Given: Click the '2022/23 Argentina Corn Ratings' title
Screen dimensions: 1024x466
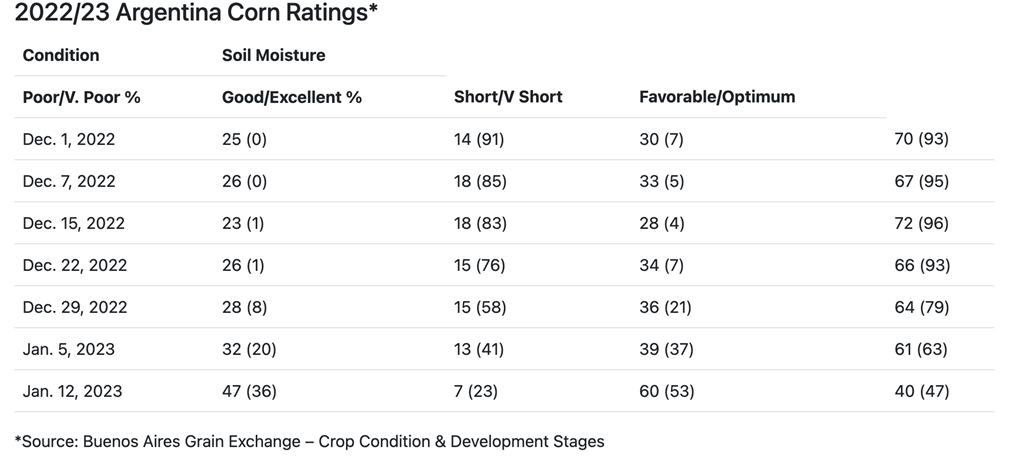Looking at the screenshot, I should pos(196,14).
